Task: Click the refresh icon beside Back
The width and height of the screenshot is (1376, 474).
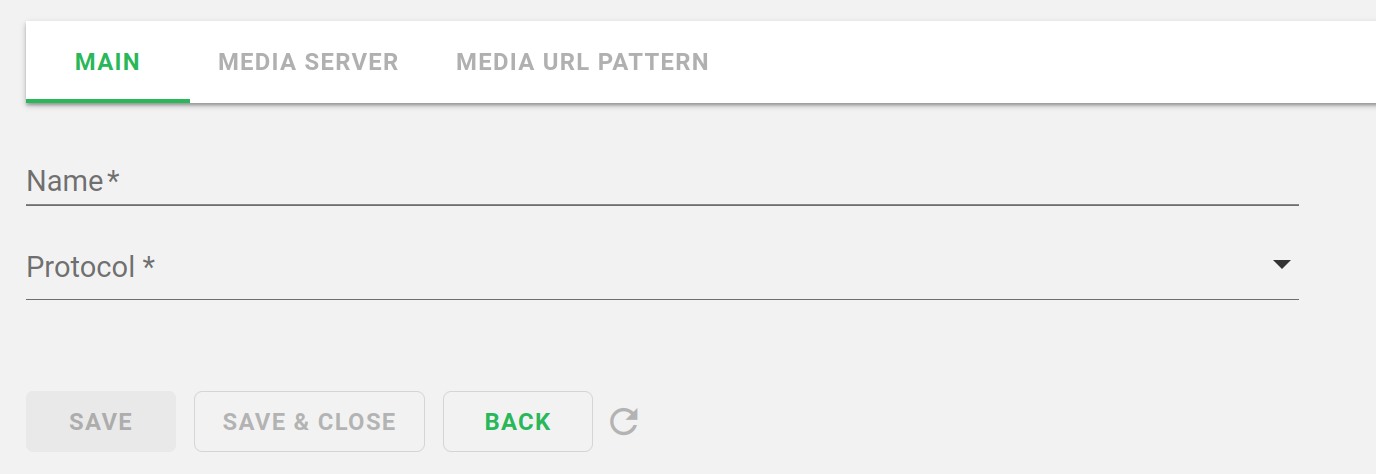Action: pos(624,422)
